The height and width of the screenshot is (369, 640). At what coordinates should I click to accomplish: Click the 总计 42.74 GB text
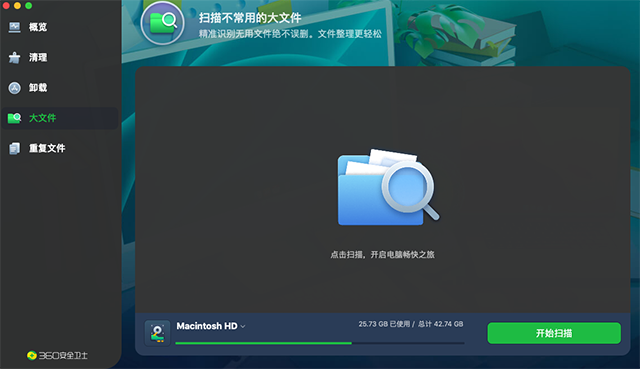tap(440, 324)
